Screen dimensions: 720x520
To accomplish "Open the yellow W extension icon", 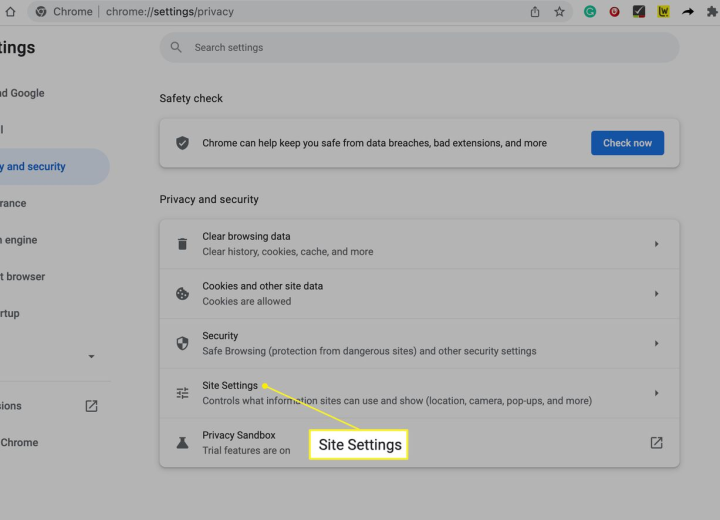I will pyautogui.click(x=663, y=11).
